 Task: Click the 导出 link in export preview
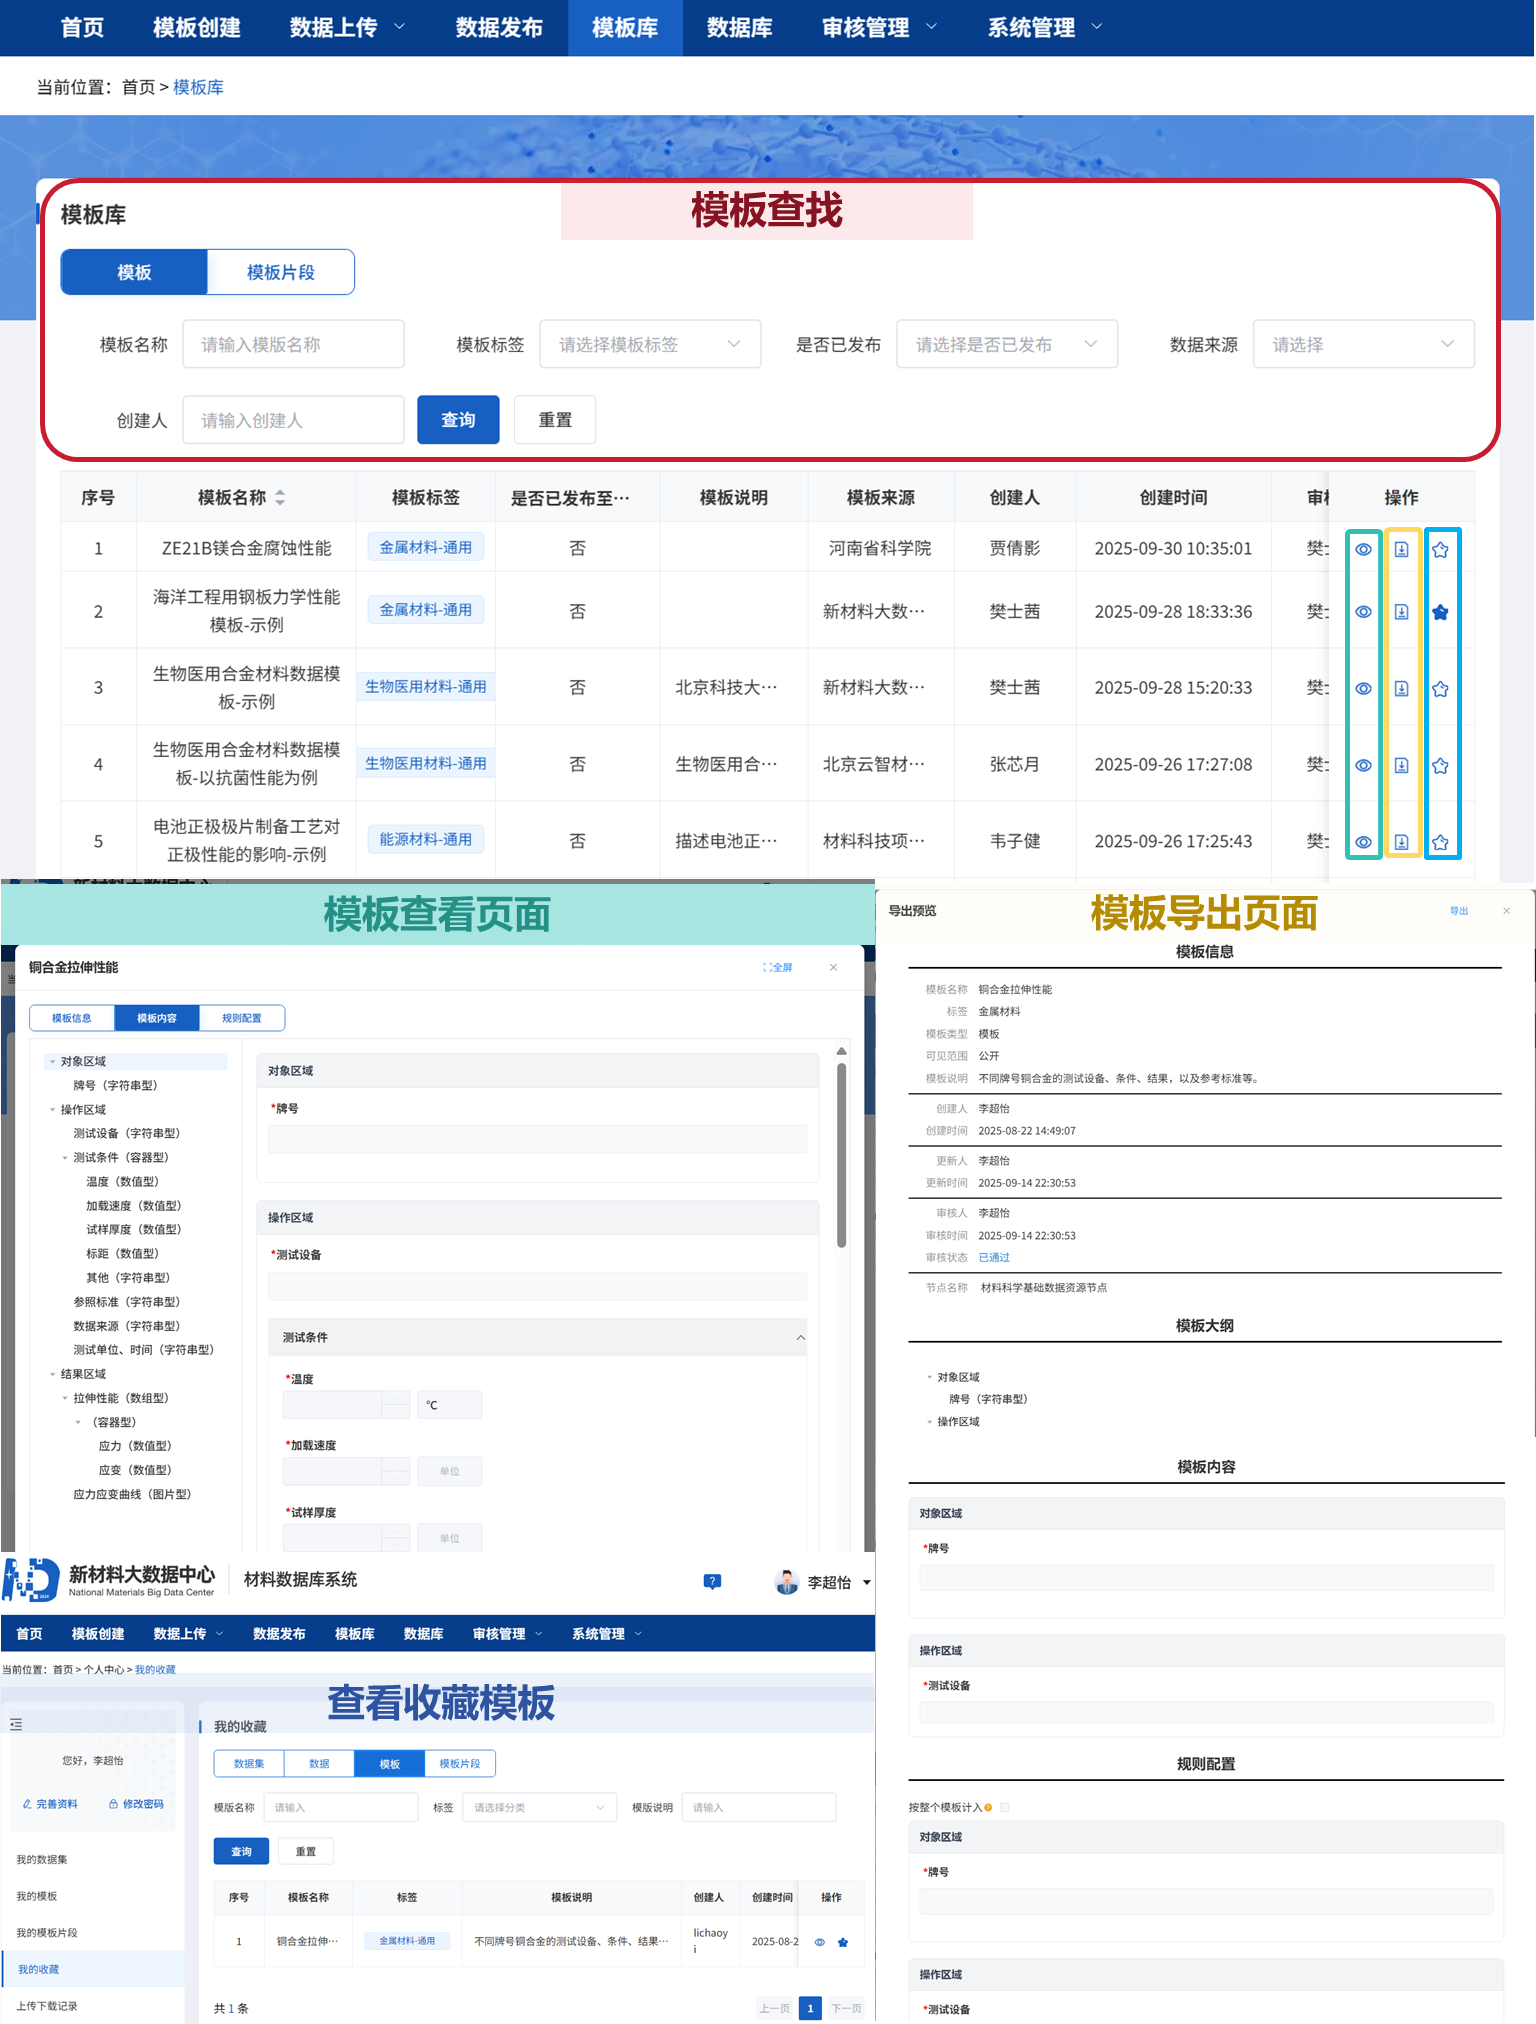point(1459,911)
